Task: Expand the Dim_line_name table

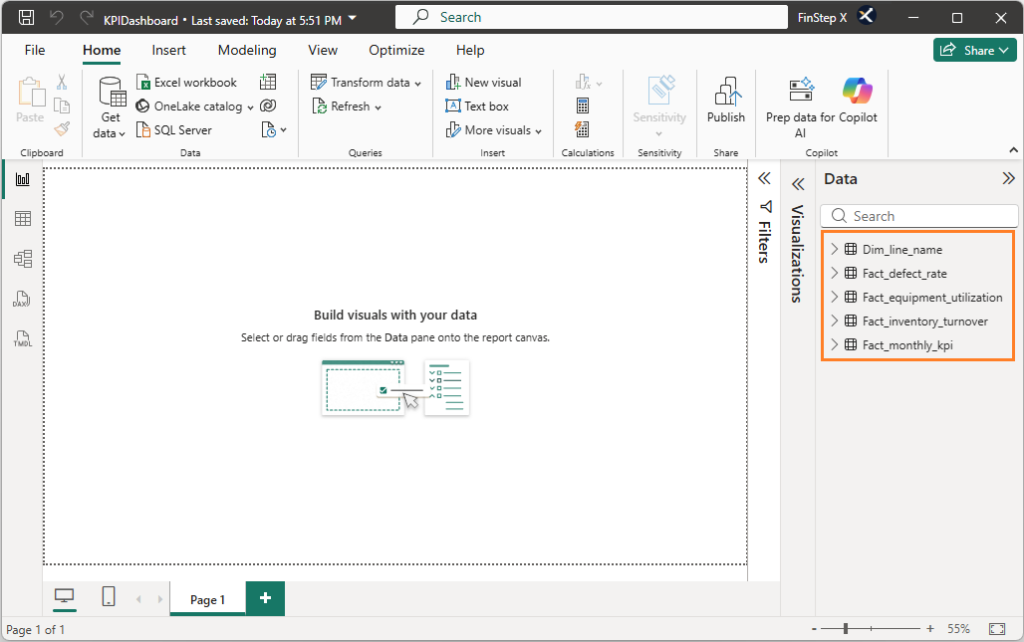Action: tap(834, 249)
